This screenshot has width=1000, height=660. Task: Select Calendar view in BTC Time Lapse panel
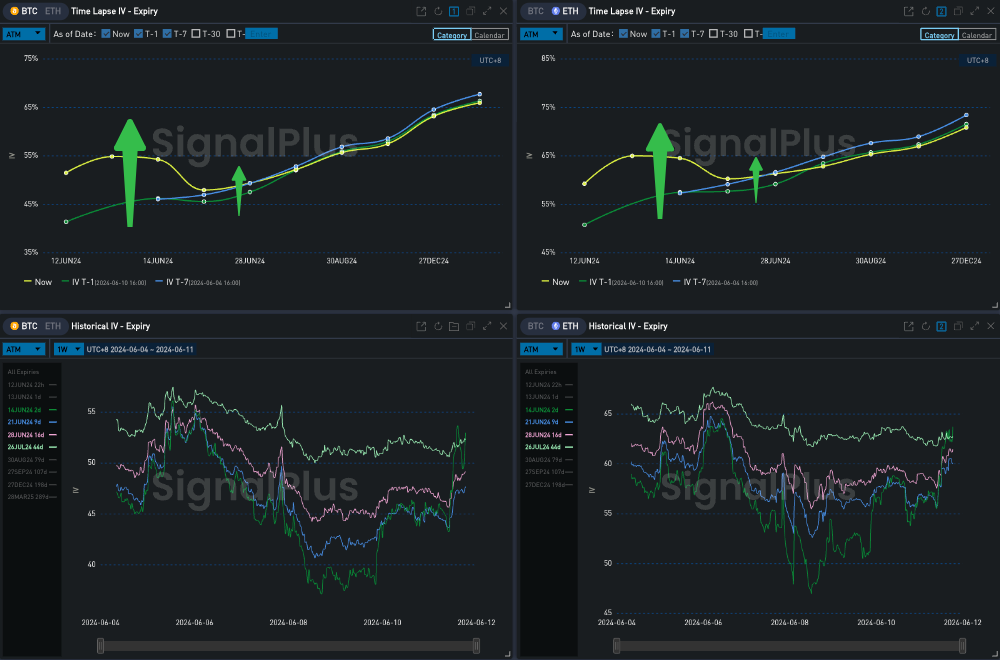coord(489,35)
